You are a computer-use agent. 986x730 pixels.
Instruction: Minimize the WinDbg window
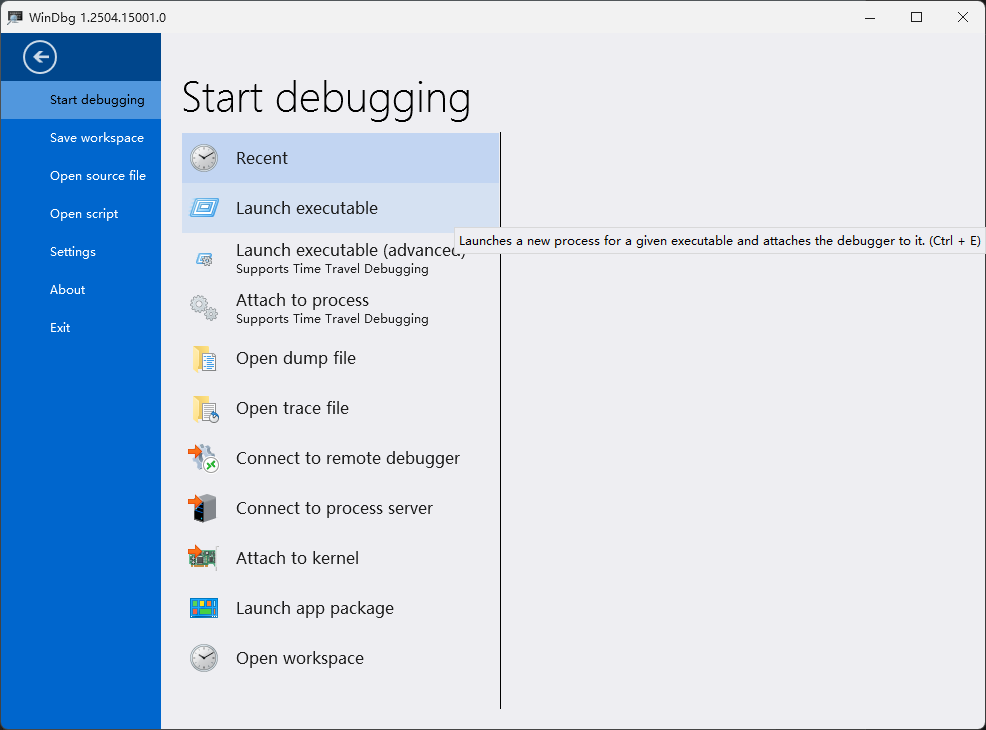(x=870, y=17)
